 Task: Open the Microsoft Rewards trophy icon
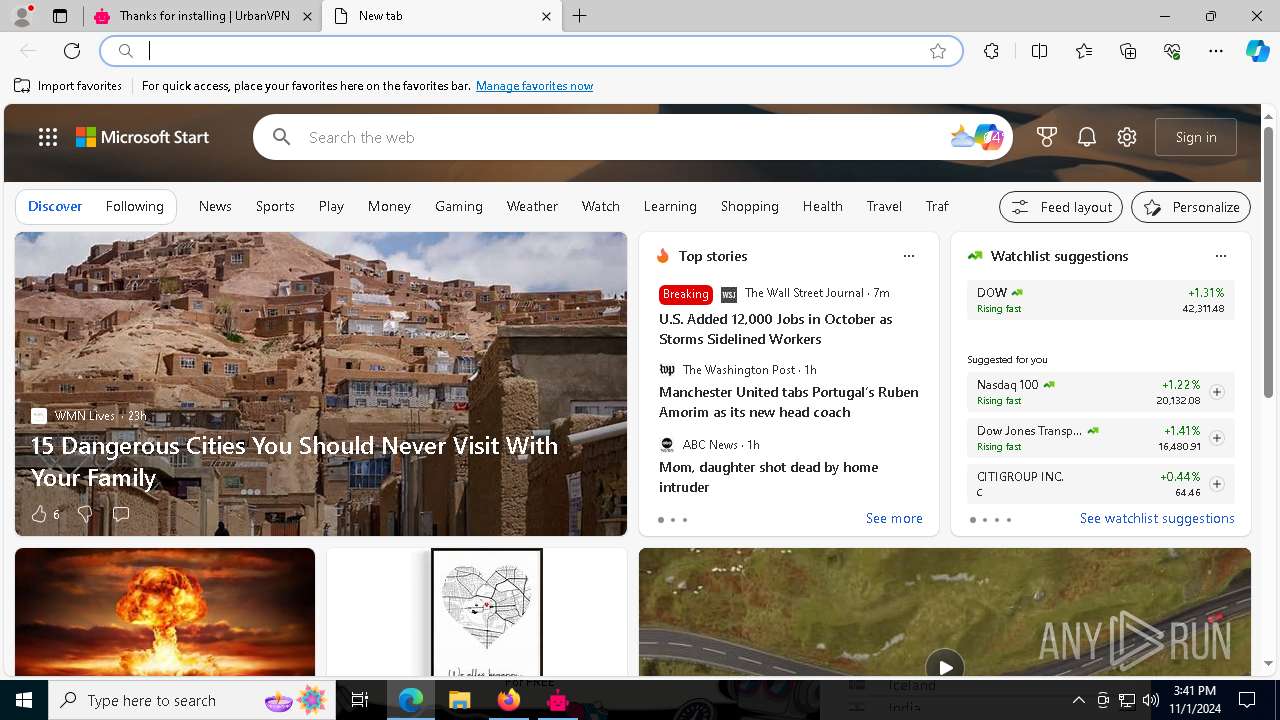(x=1047, y=137)
